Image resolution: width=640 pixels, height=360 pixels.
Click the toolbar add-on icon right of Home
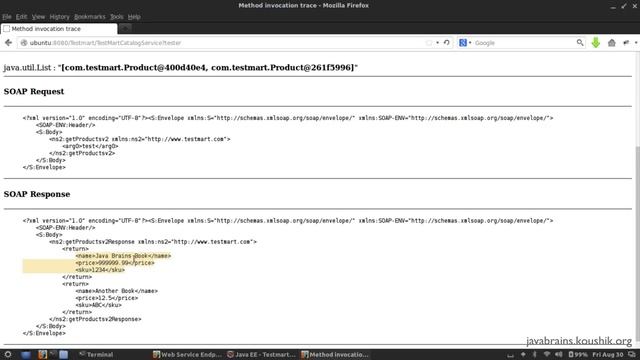[x=626, y=42]
